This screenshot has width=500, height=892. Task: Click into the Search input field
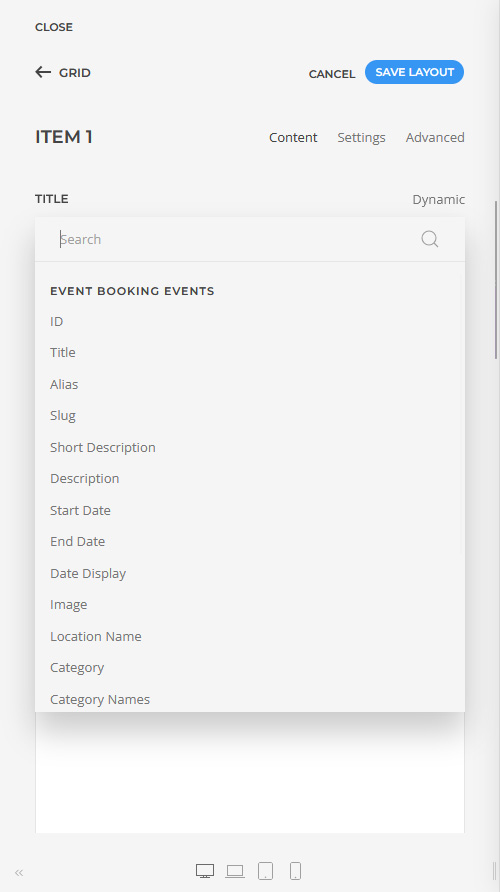[239, 239]
